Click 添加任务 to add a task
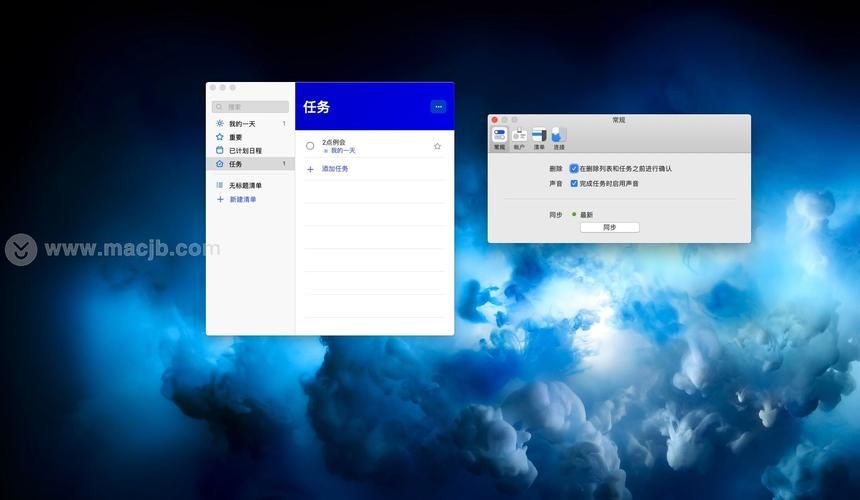Image resolution: width=860 pixels, height=500 pixels. pos(335,169)
